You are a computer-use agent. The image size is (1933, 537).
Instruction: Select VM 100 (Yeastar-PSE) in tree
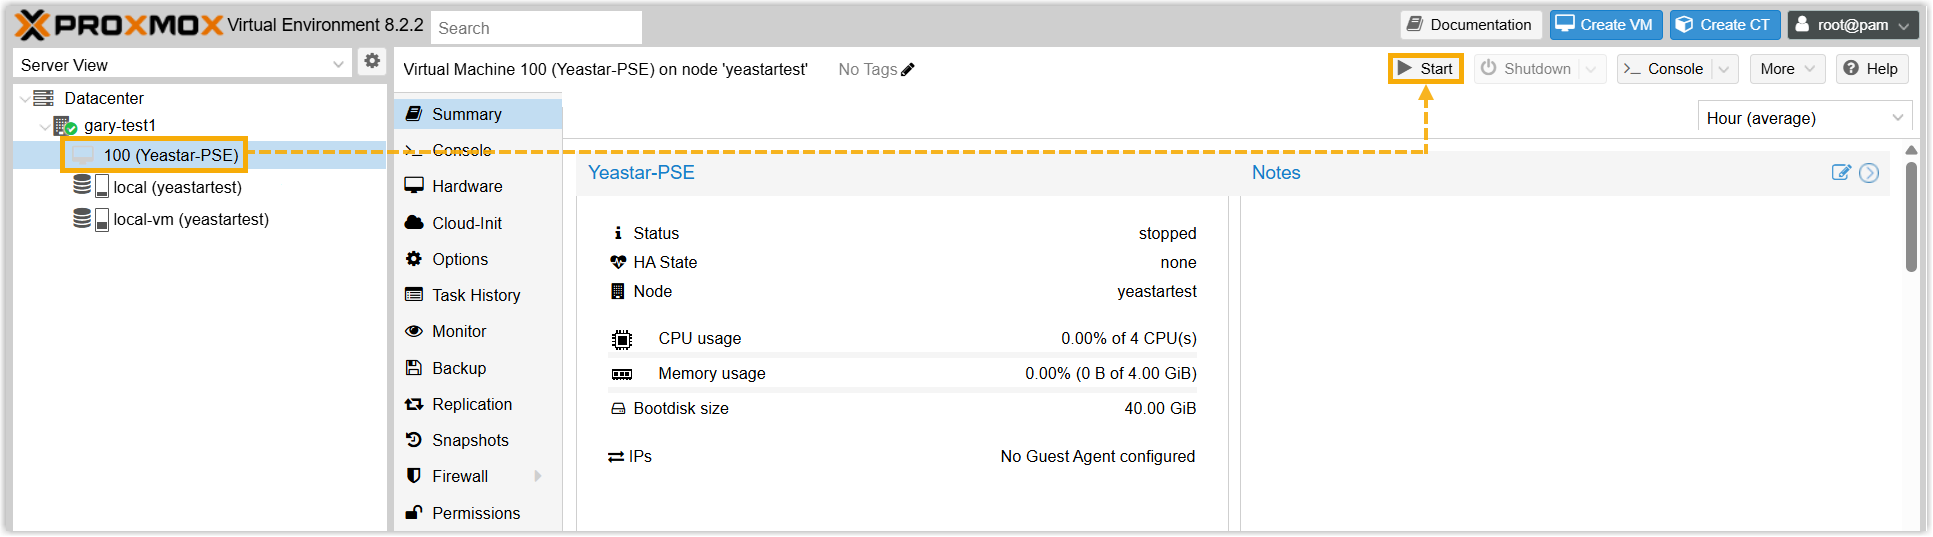(x=170, y=156)
